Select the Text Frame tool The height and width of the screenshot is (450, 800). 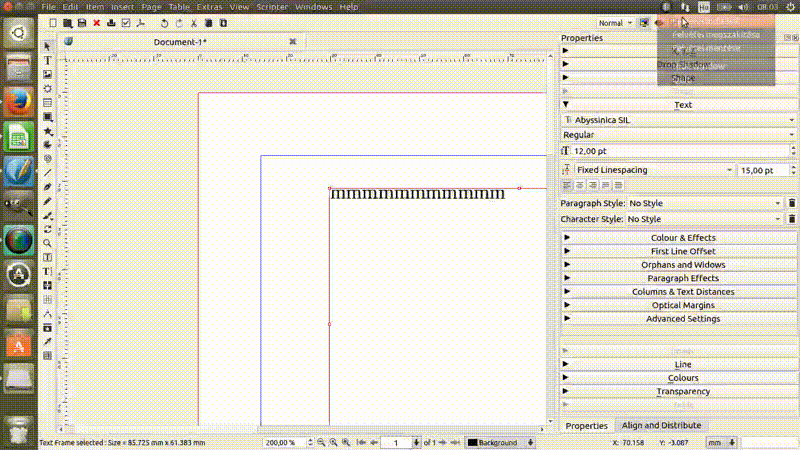click(x=48, y=60)
